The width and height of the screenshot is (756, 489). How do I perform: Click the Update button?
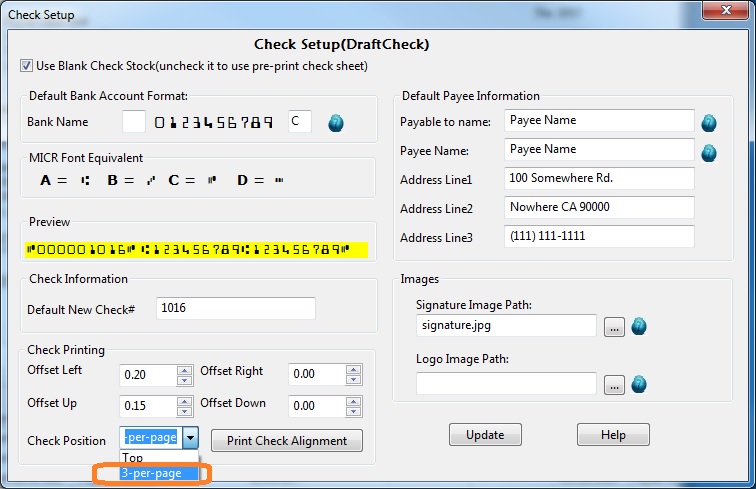[485, 435]
